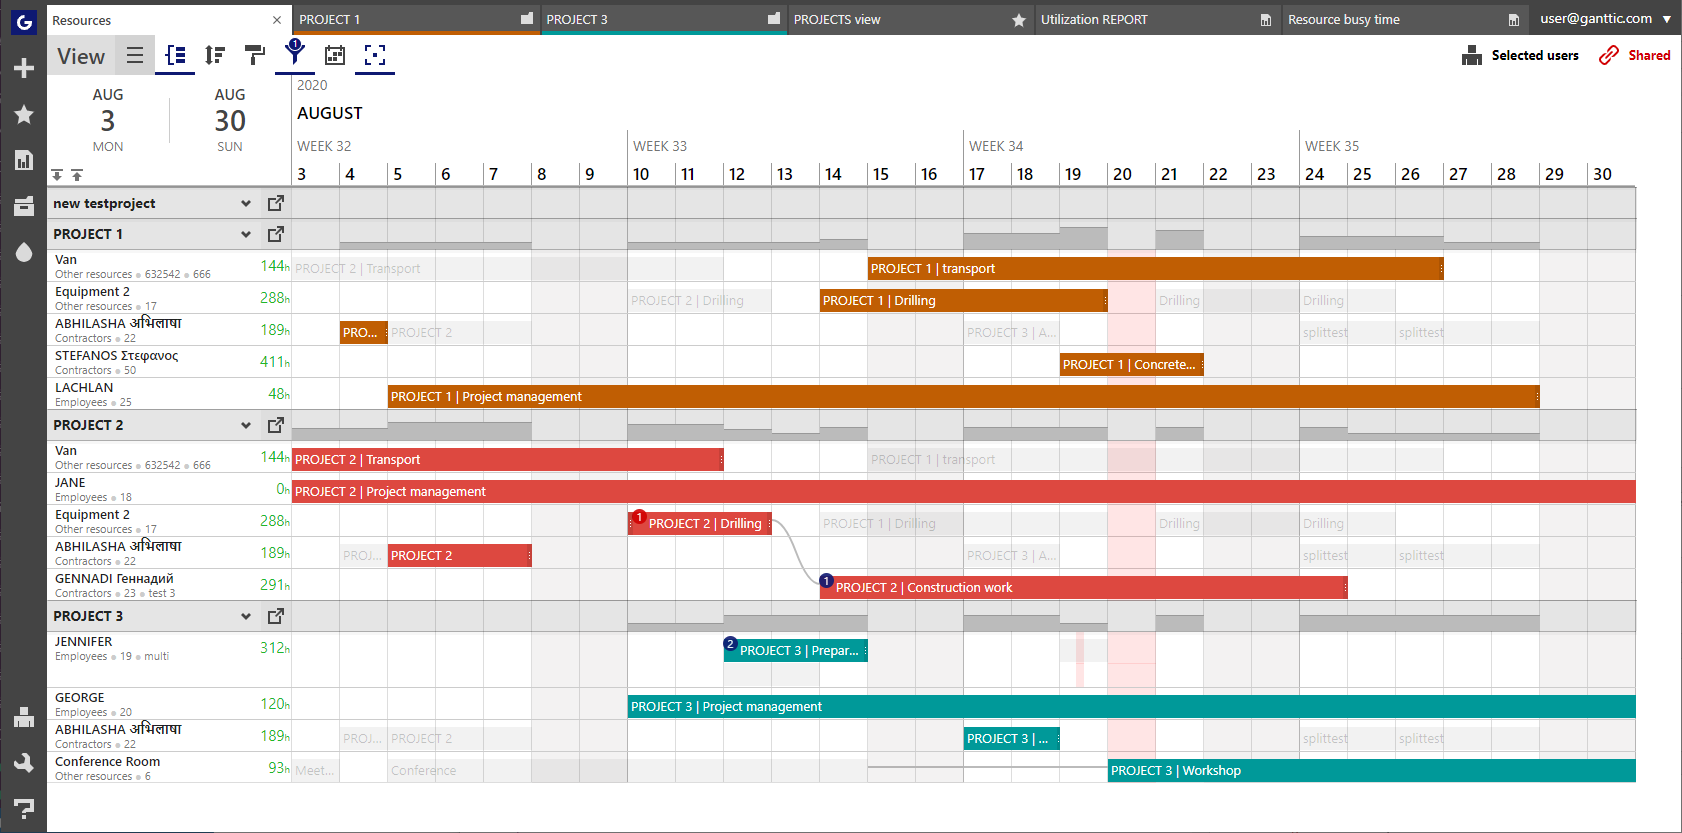Collapse the PROJECT 3 group chevron
The image size is (1682, 833).
[246, 616]
